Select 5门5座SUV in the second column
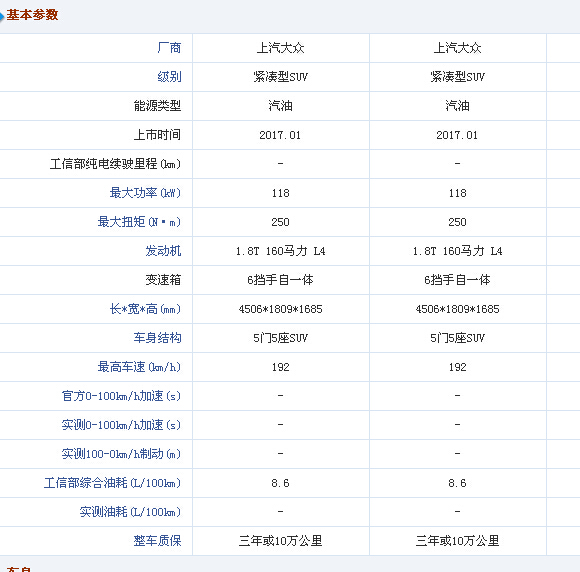The height and width of the screenshot is (572, 580). (x=457, y=338)
